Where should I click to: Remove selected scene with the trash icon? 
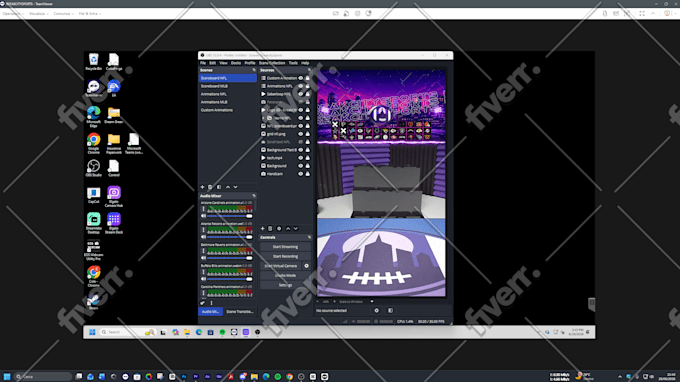click(210, 187)
